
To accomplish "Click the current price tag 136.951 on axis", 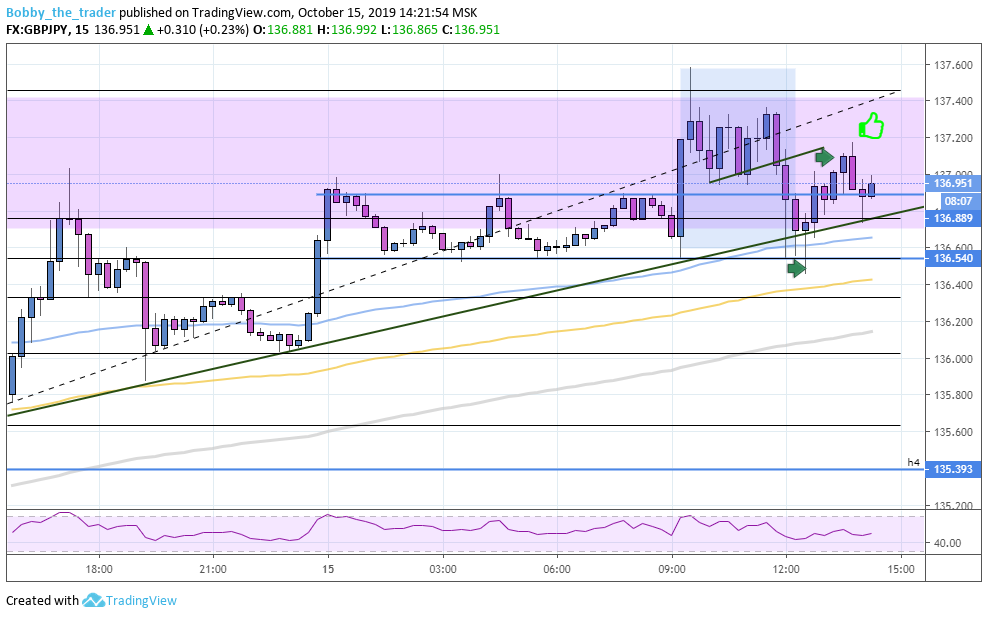I will click(953, 183).
